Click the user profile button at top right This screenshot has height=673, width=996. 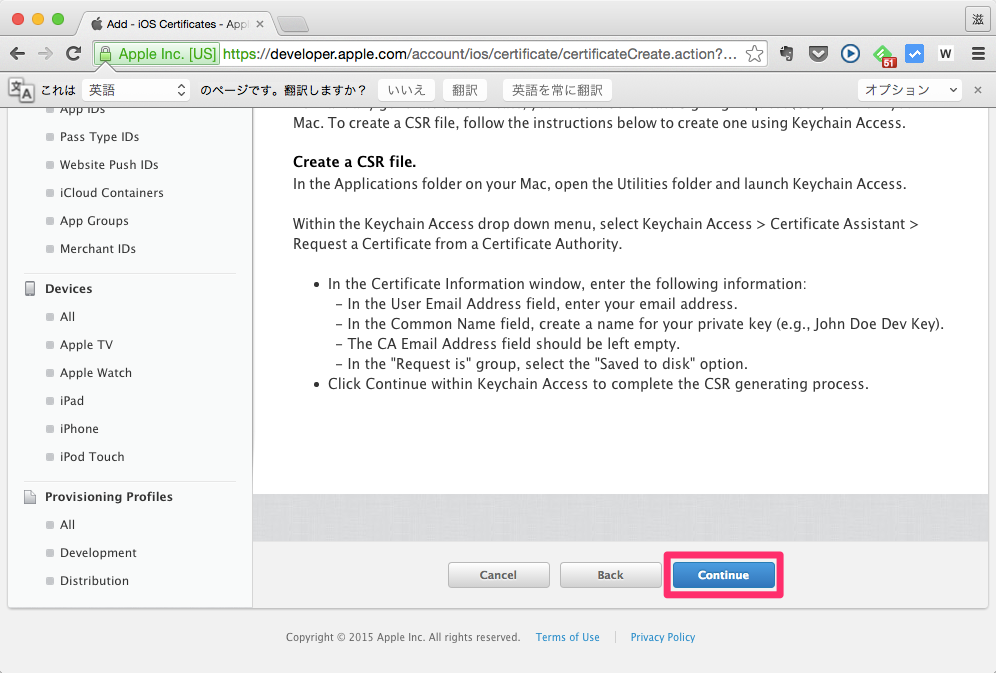978,19
